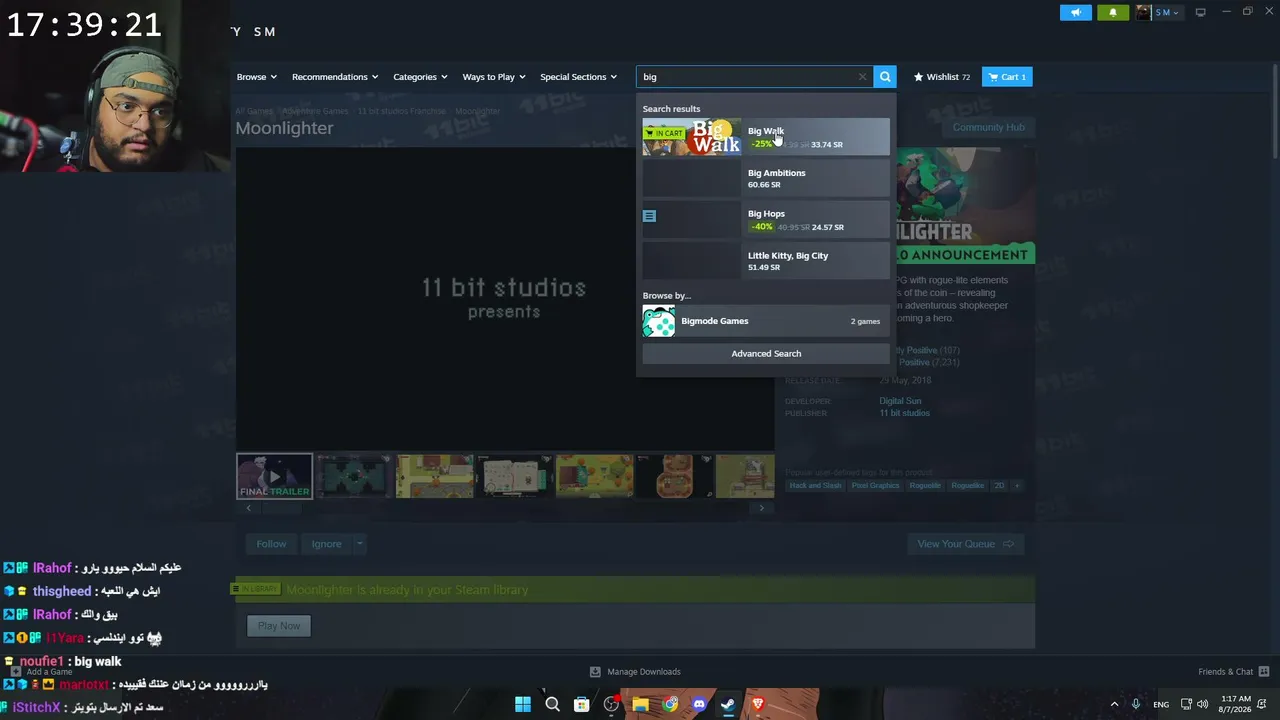
Task: Select the Big Ambitions search result
Action: [x=766, y=178]
